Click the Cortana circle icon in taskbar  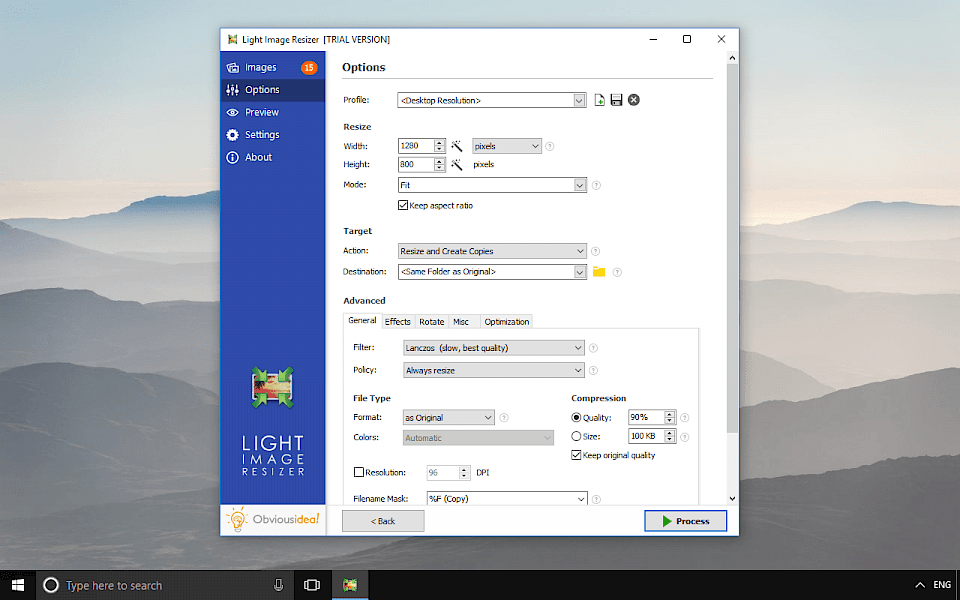(x=51, y=585)
